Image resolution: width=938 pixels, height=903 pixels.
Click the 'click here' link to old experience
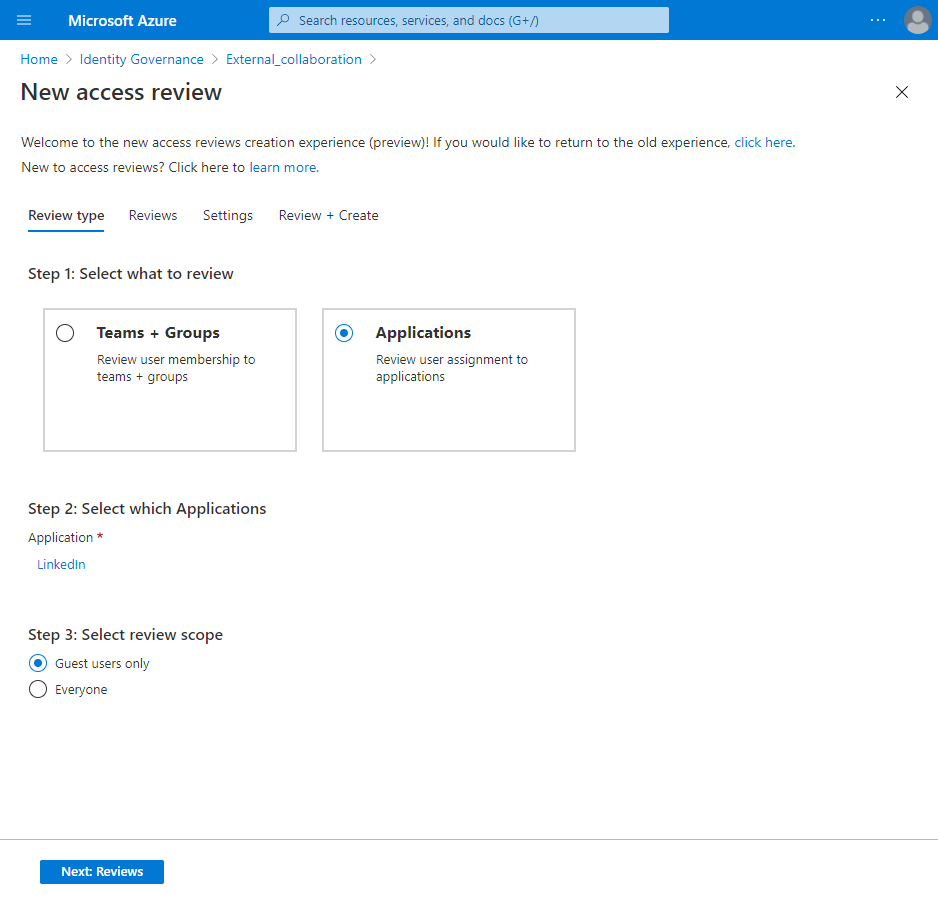coord(763,142)
